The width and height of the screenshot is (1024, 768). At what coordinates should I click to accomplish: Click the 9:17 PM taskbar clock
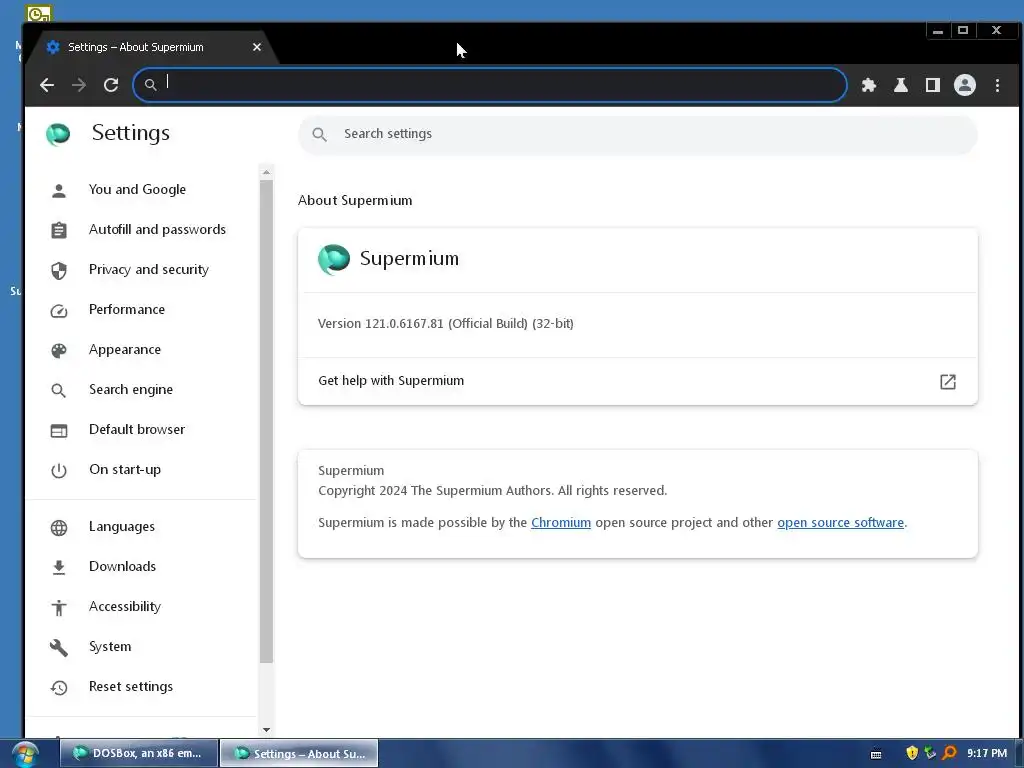pyautogui.click(x=987, y=753)
